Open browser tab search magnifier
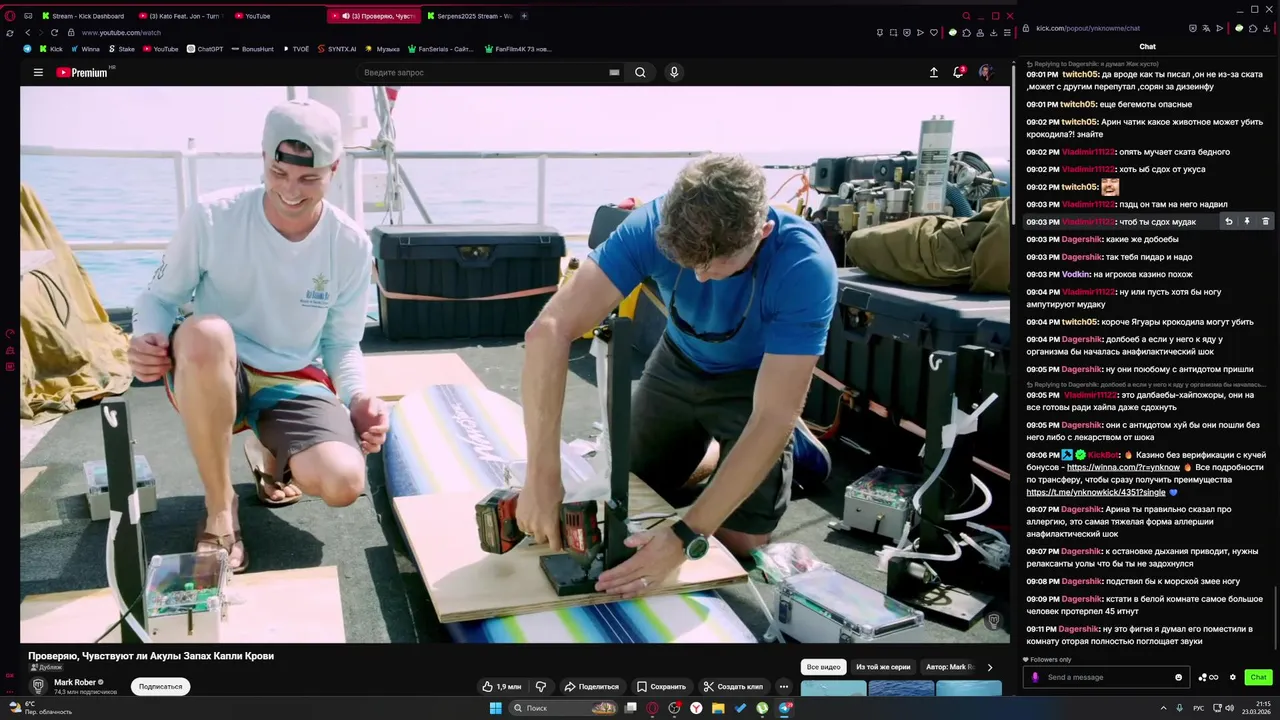The width and height of the screenshot is (1280, 720). point(966,16)
